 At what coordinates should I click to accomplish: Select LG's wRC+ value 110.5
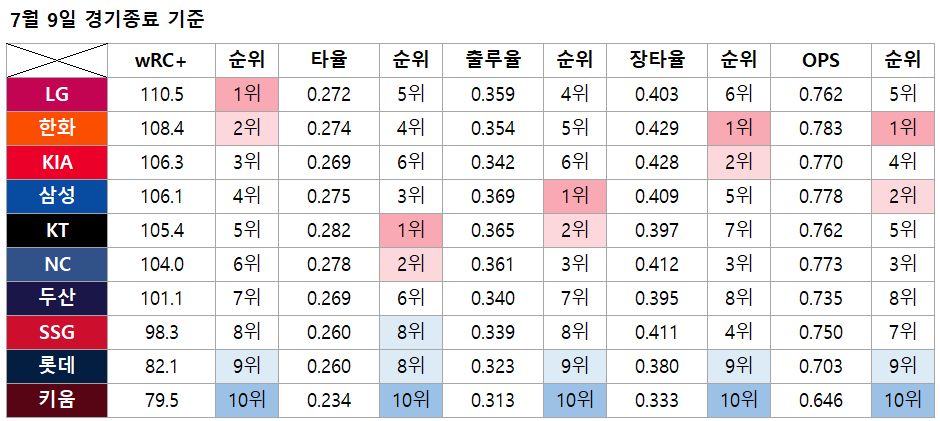coord(161,94)
